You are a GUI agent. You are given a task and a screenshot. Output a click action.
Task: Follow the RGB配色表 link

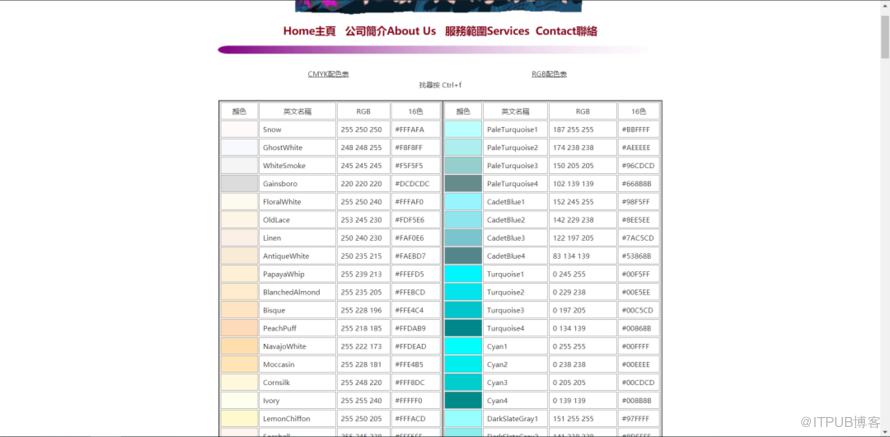point(549,74)
